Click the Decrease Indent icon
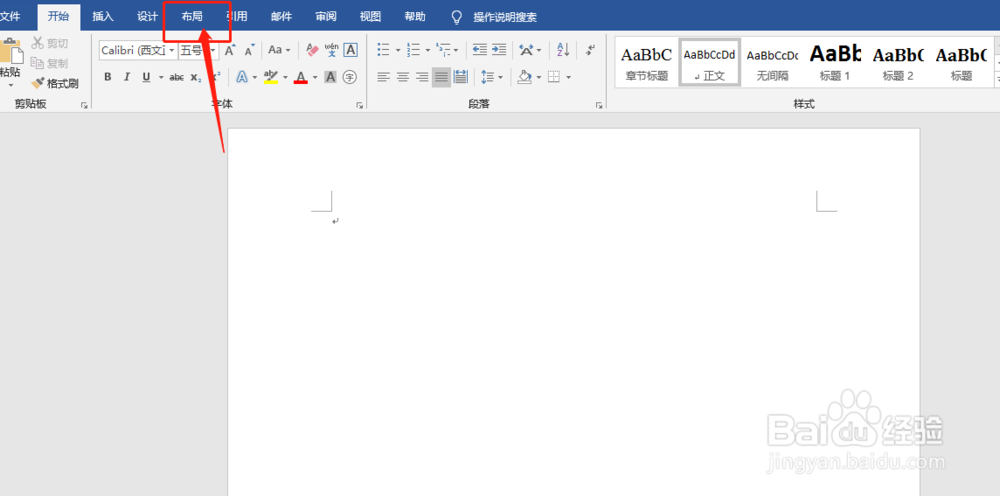Screen dimensions: 1000x496 point(480,50)
